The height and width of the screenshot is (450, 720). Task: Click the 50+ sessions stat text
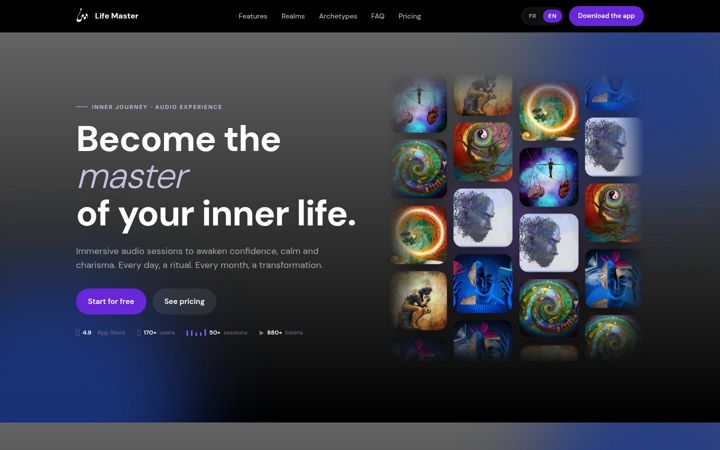tap(228, 332)
